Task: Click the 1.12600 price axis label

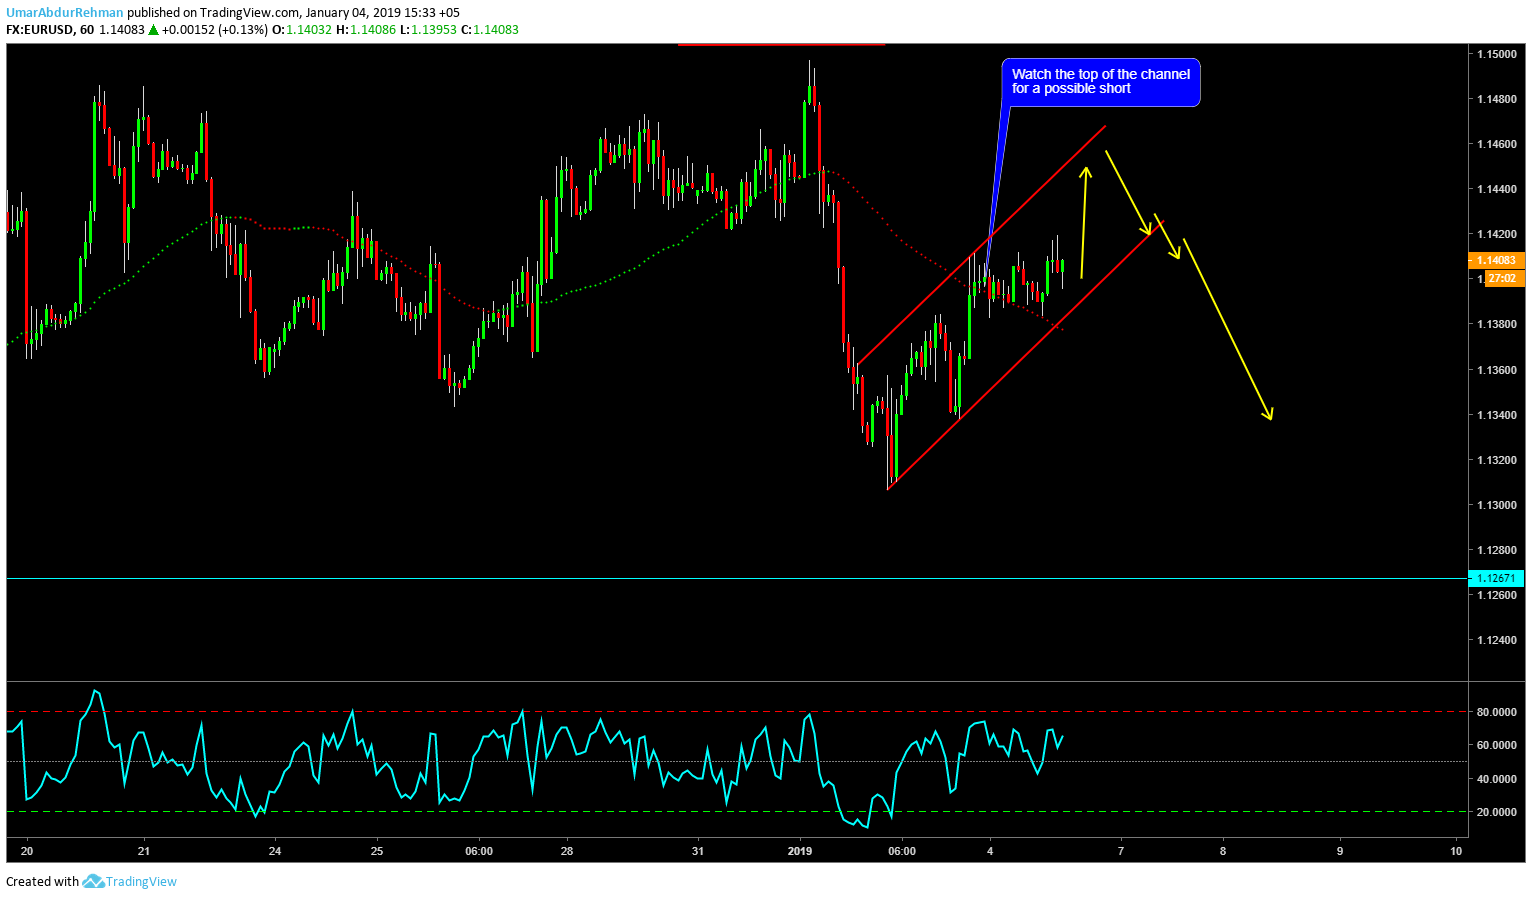Action: click(1497, 595)
